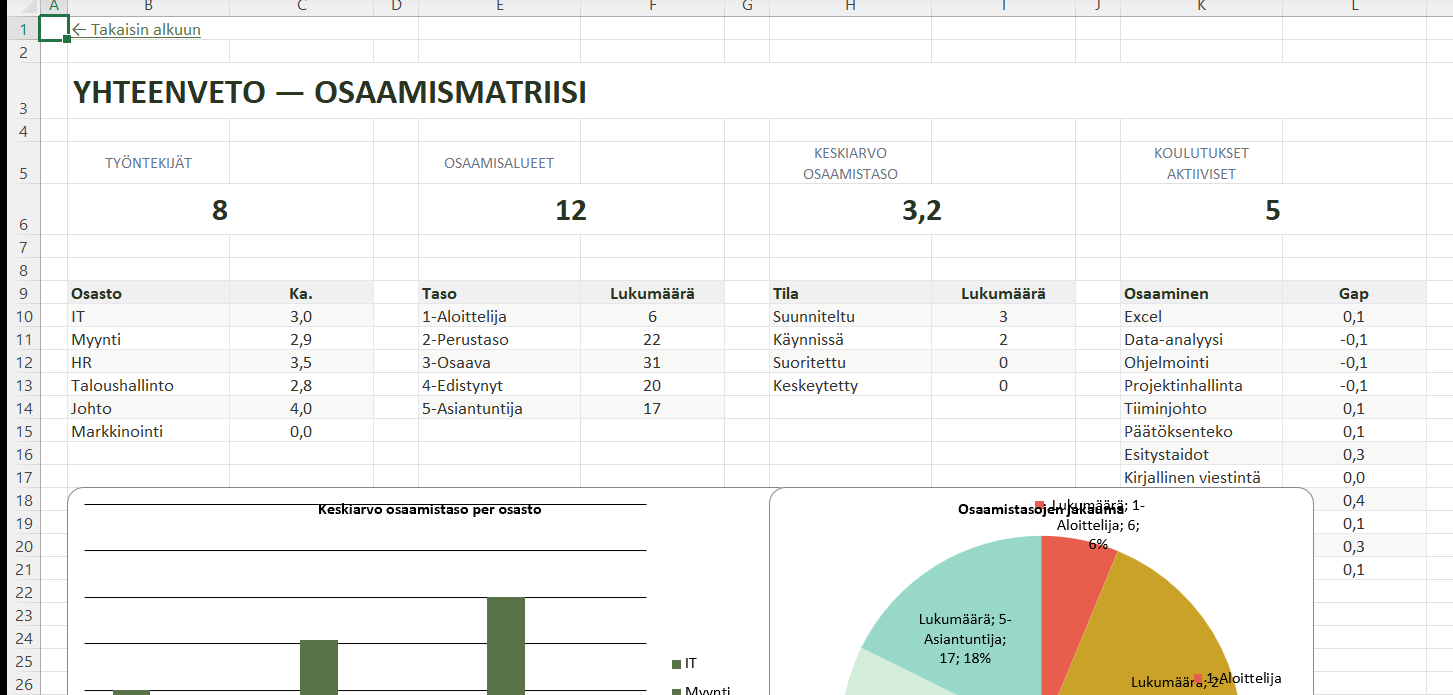Click the Select All corner triangle
Screen dimensions: 1453x695
pyautogui.click(x=22, y=7)
